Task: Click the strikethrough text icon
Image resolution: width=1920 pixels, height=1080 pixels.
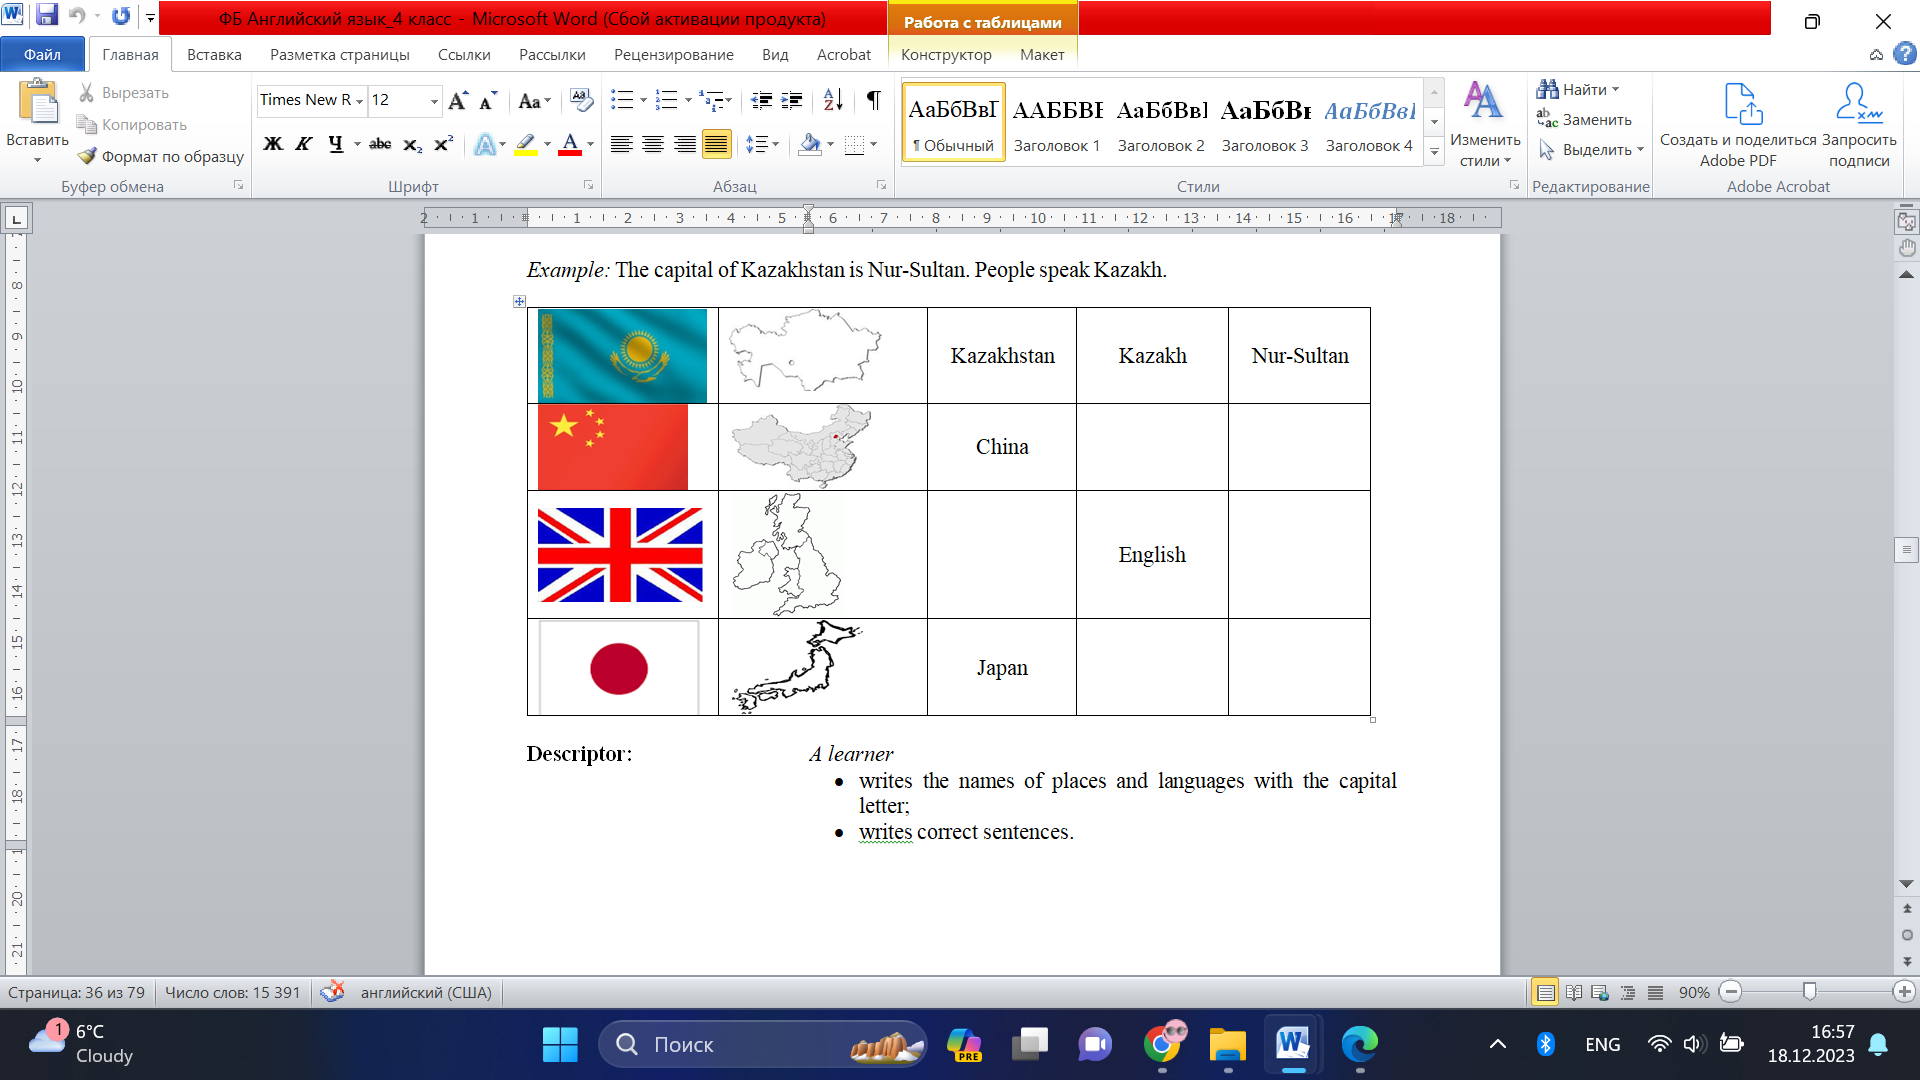Action: [x=380, y=144]
